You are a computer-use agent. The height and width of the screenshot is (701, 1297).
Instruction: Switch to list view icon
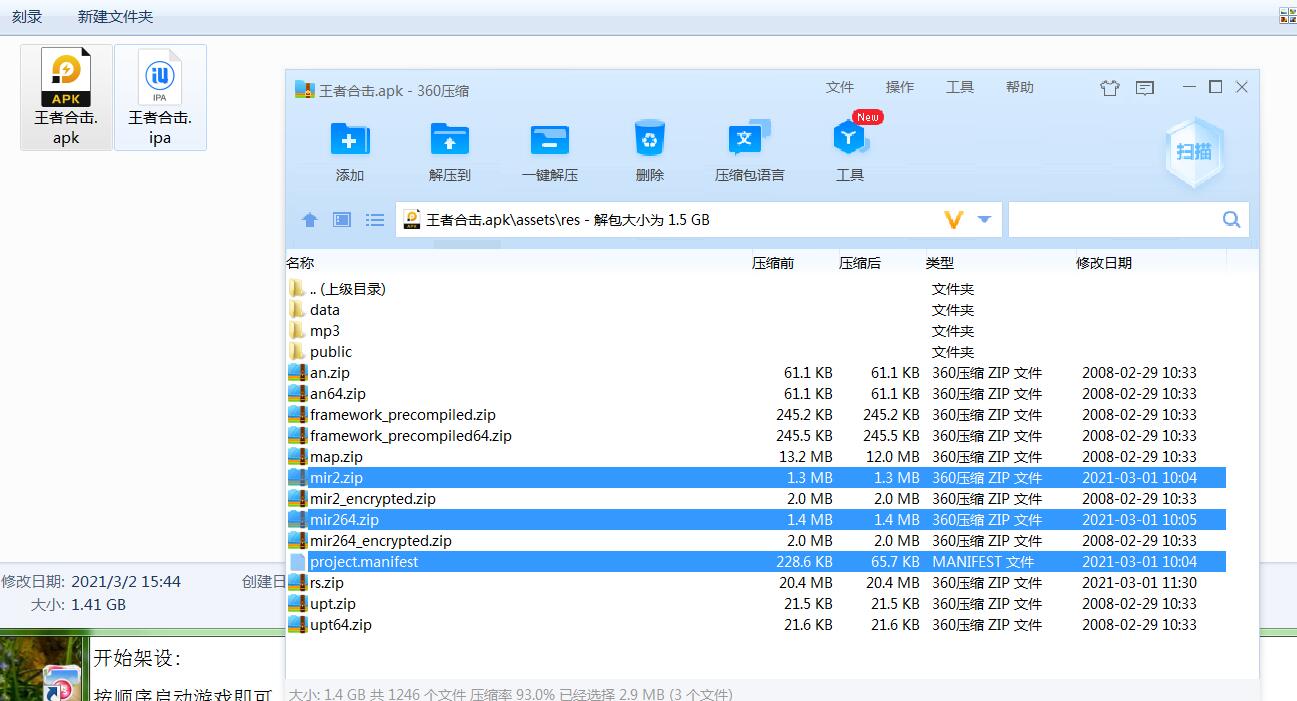tap(375, 220)
